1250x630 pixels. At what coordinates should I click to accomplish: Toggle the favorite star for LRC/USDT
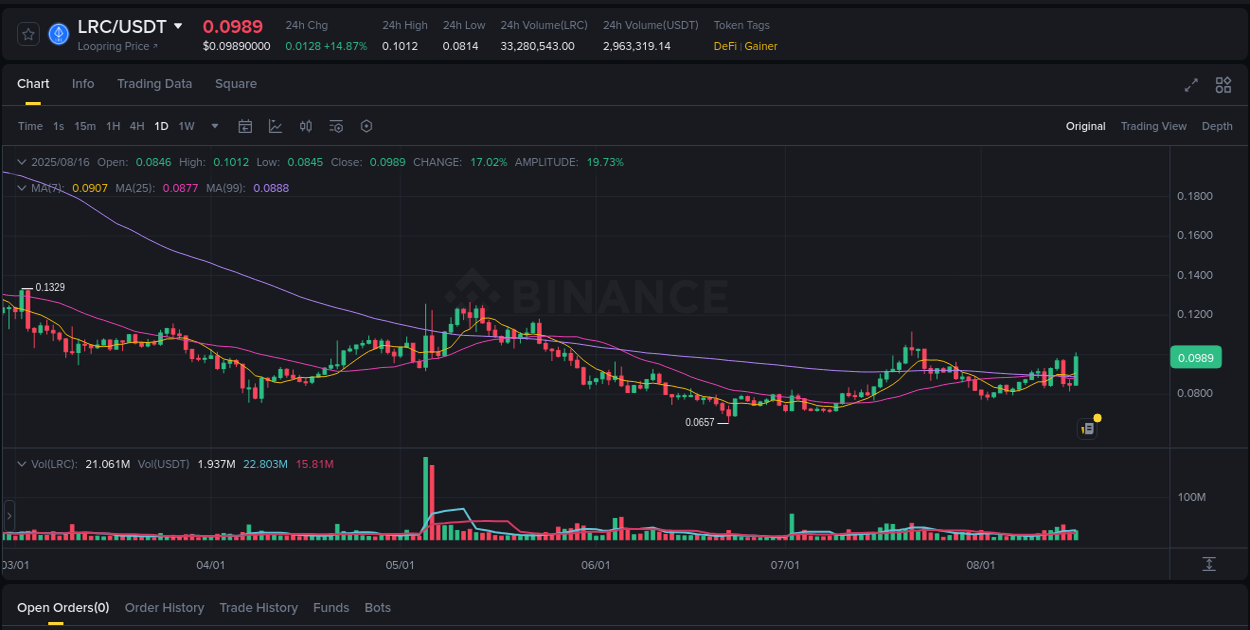click(27, 33)
